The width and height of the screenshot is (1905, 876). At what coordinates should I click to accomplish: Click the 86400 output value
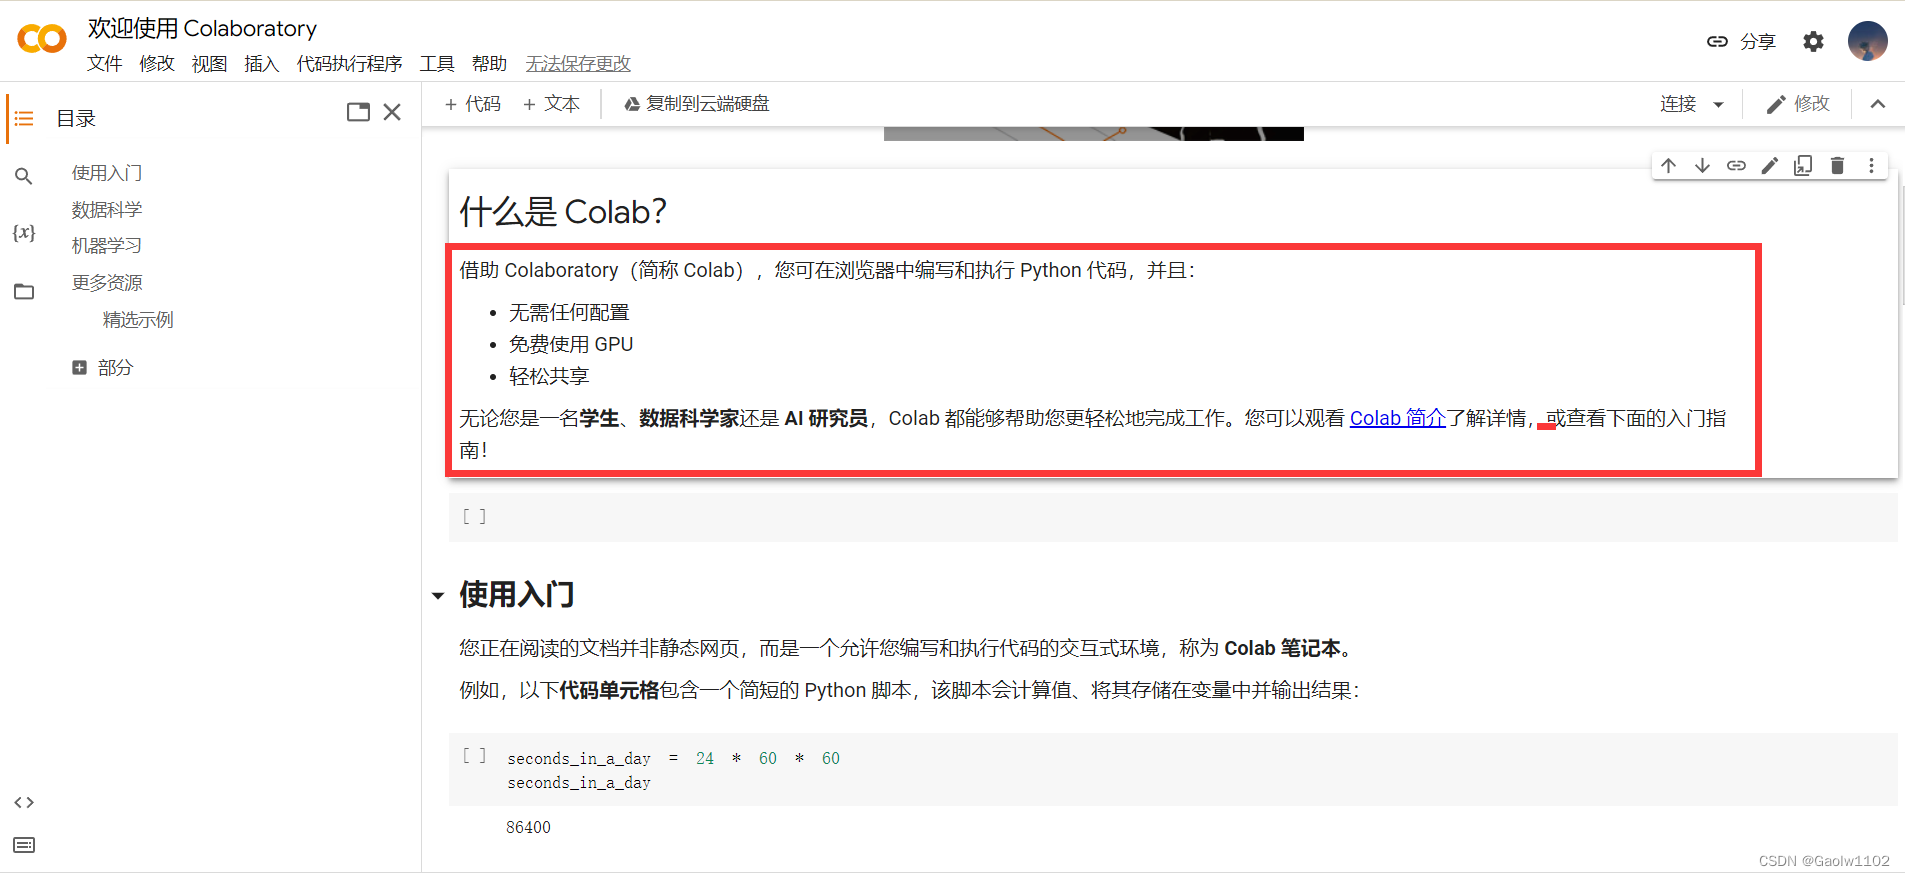528,828
